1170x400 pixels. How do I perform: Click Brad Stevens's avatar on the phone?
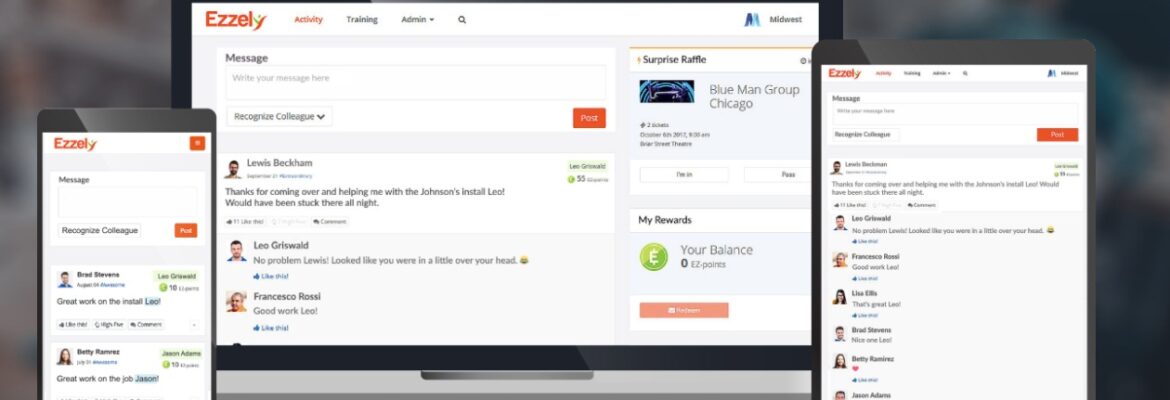[x=65, y=279]
